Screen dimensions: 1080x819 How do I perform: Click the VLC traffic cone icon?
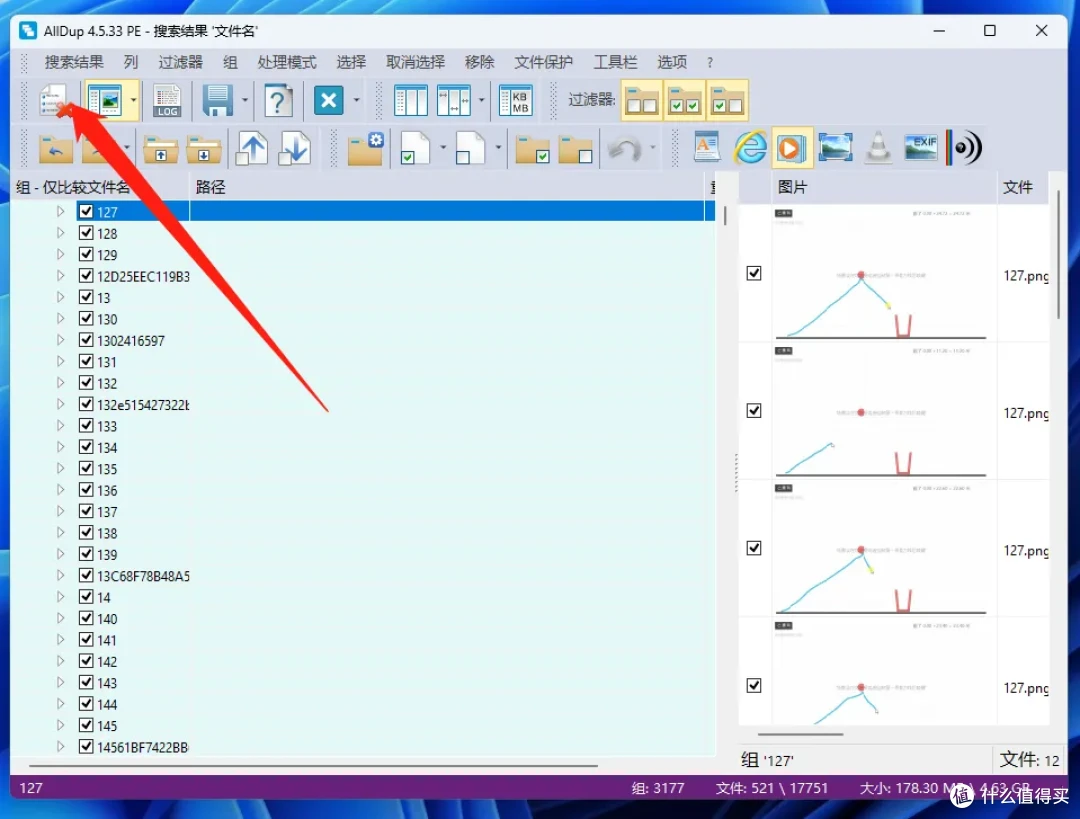coord(878,147)
